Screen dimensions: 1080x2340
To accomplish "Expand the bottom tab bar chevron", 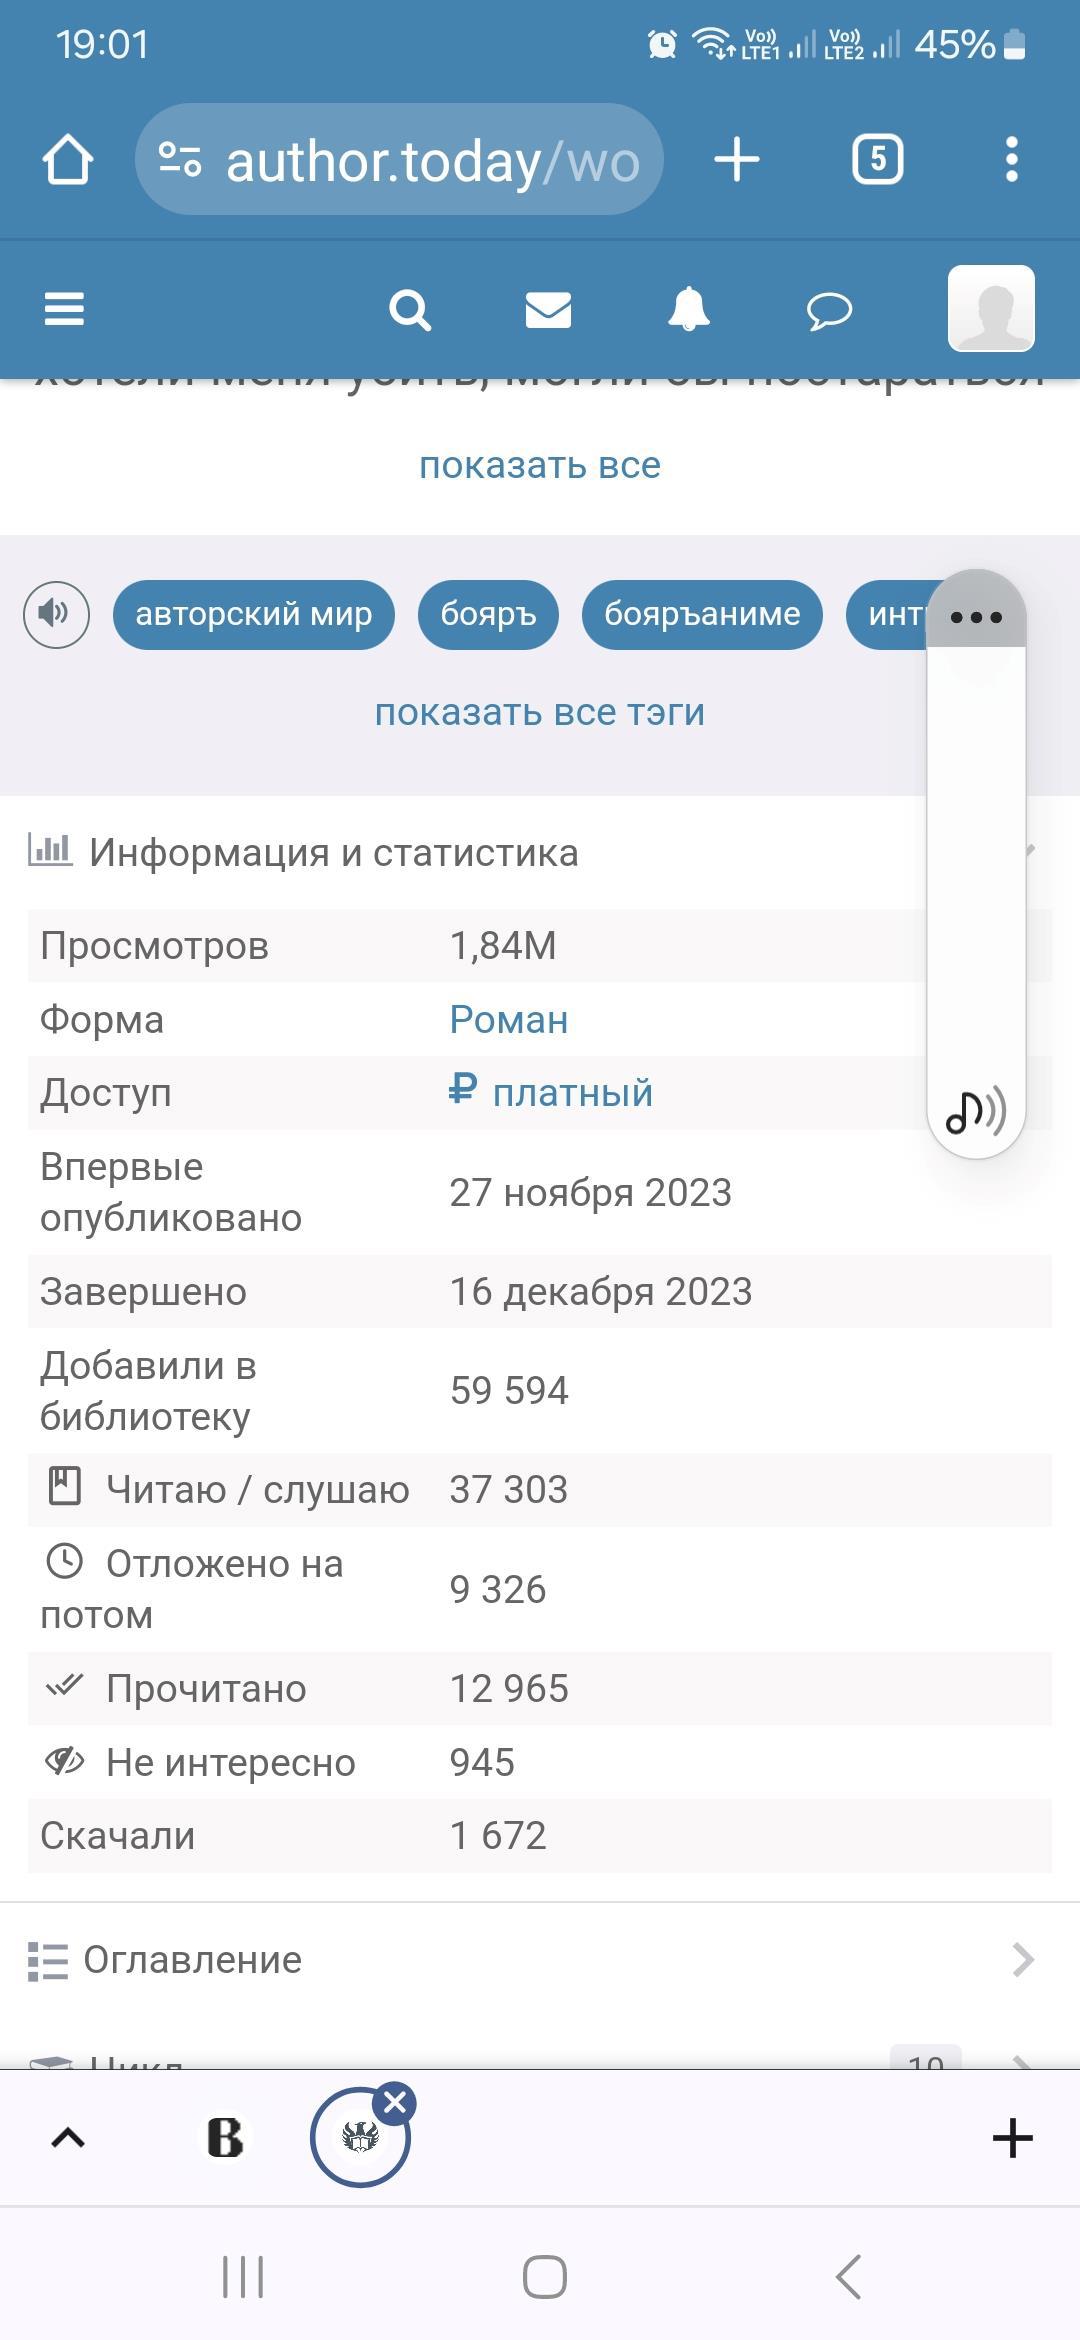I will tap(68, 2138).
